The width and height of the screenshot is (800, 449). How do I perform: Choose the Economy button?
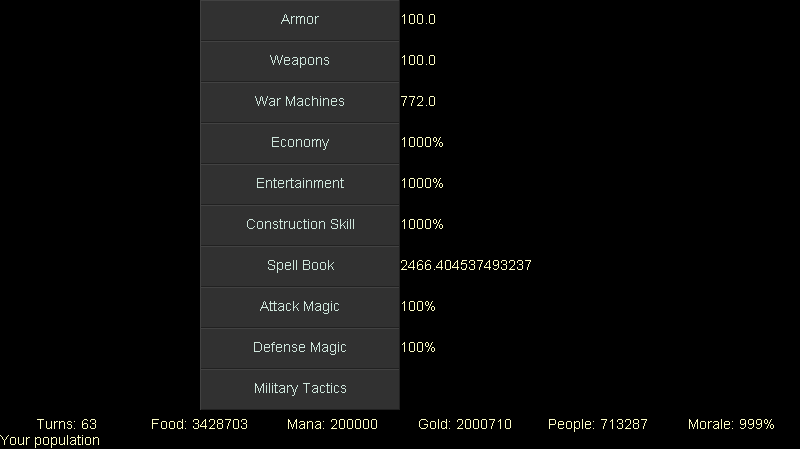300,143
